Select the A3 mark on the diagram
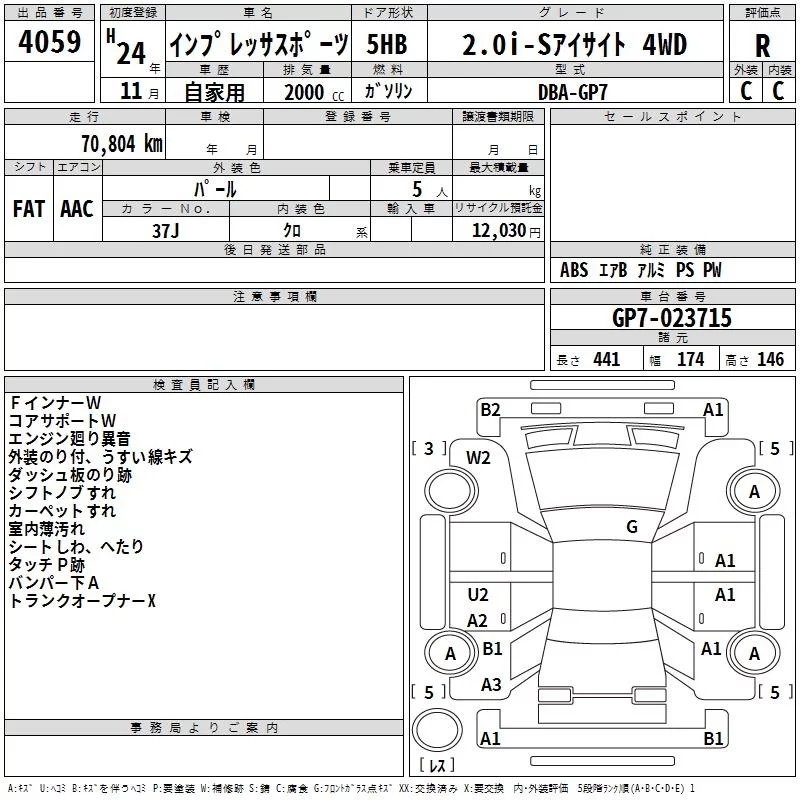The image size is (800, 800). tap(491, 684)
